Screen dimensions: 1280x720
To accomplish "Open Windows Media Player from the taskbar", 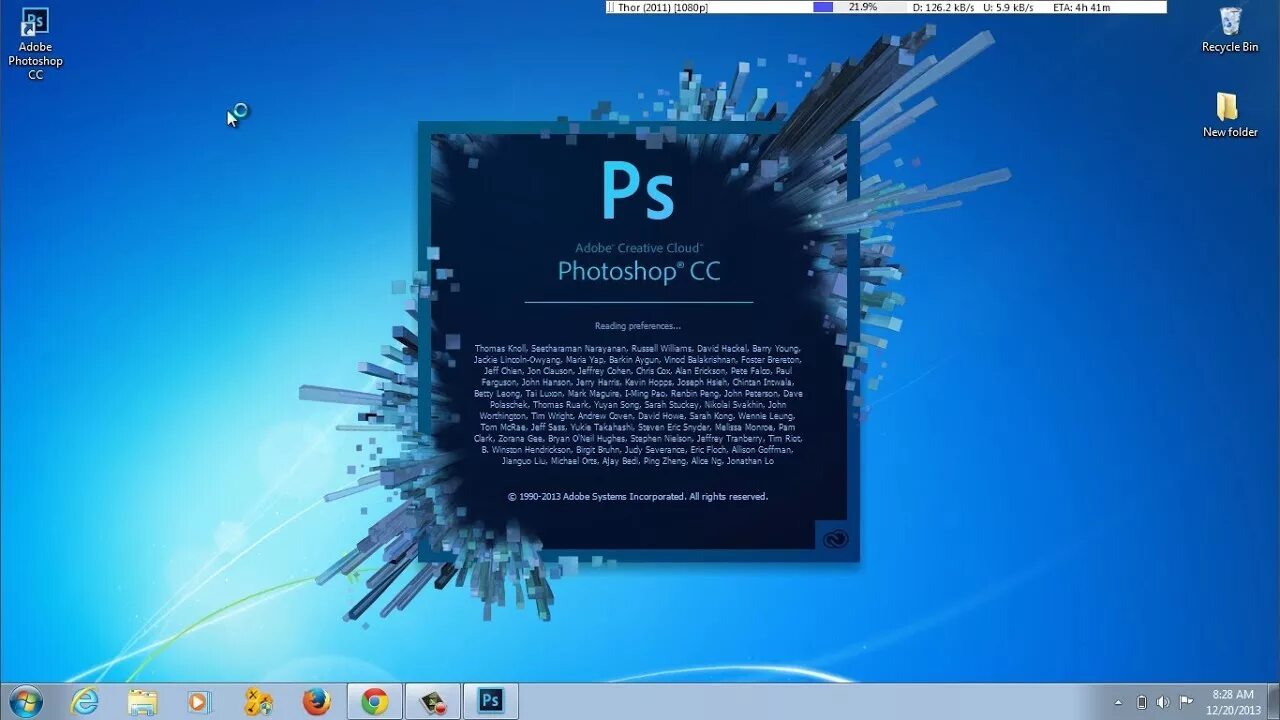I will coord(199,702).
